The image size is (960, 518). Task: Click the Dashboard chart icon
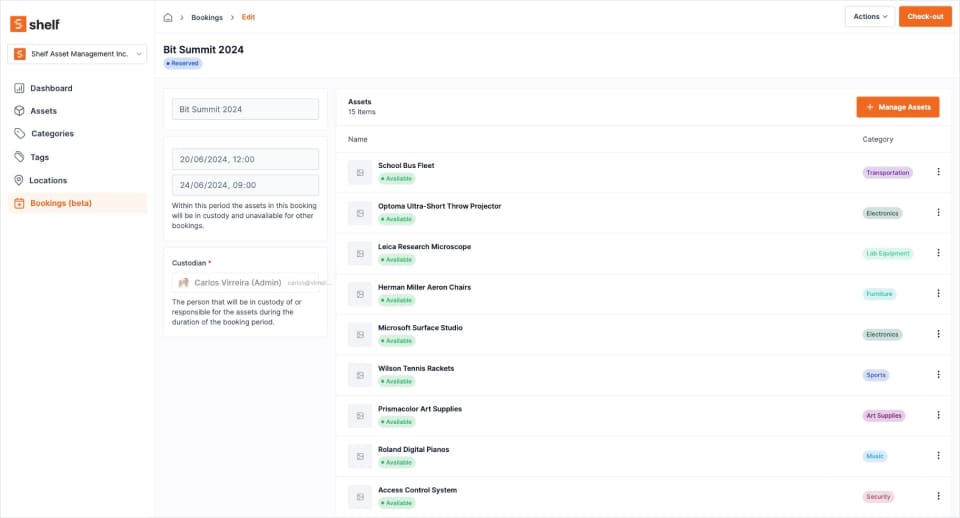(19, 88)
